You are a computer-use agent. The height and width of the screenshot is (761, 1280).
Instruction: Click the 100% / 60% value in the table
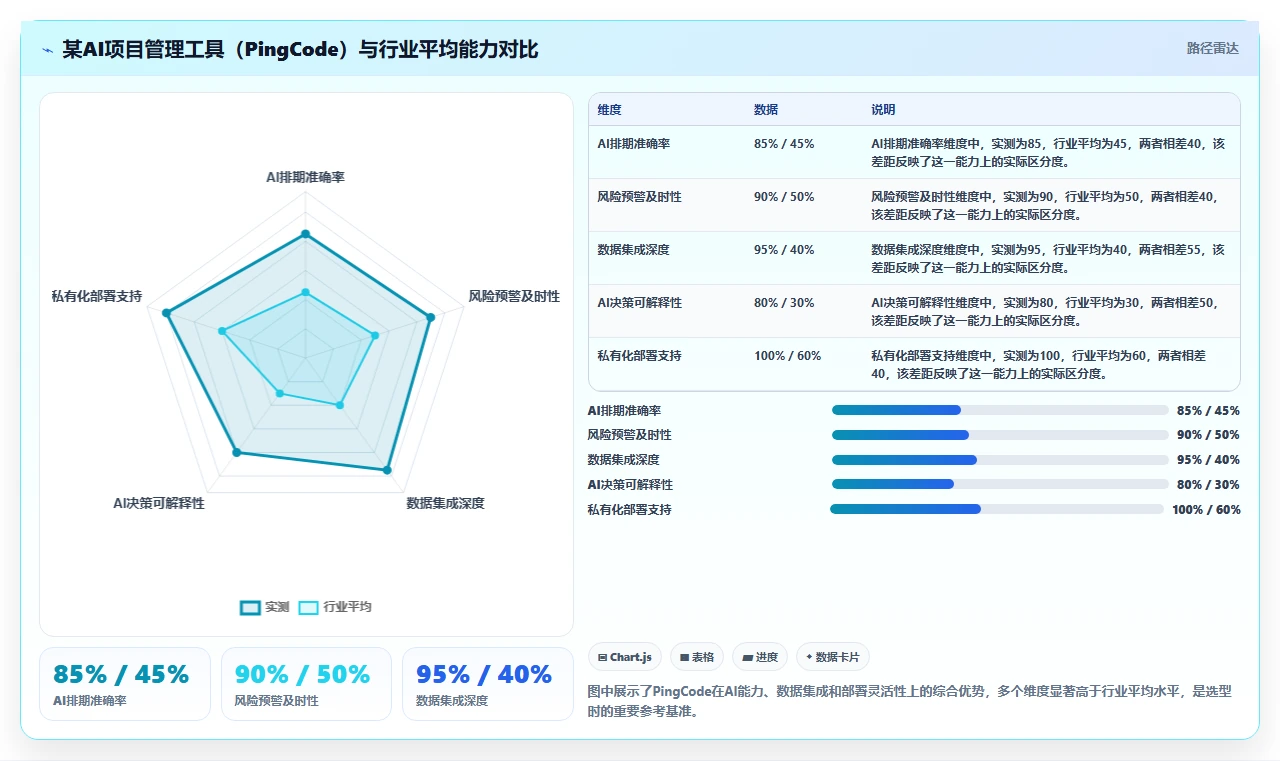[x=788, y=355]
